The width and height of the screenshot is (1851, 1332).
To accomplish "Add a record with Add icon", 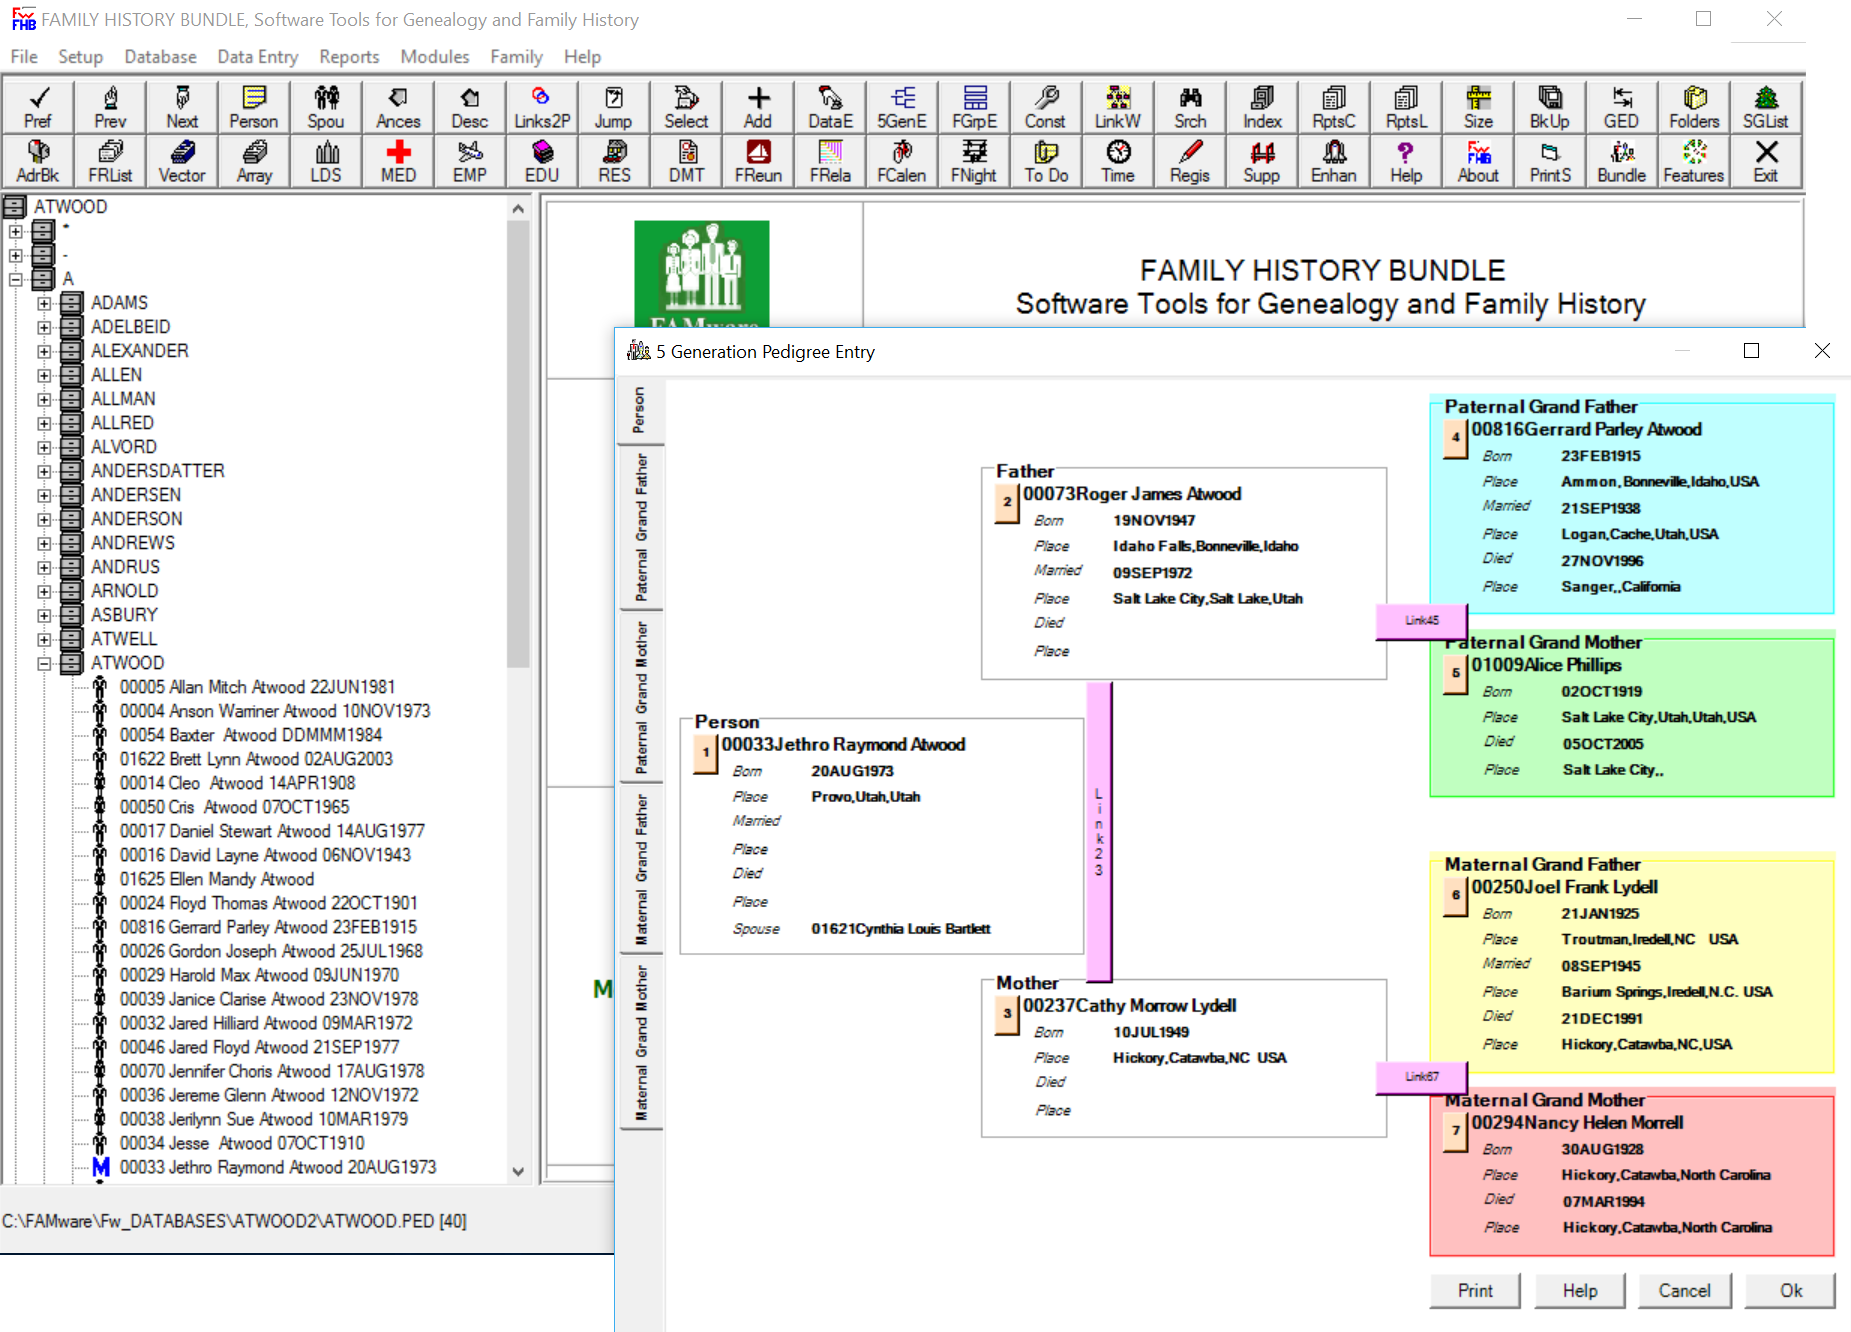I will coord(758,107).
